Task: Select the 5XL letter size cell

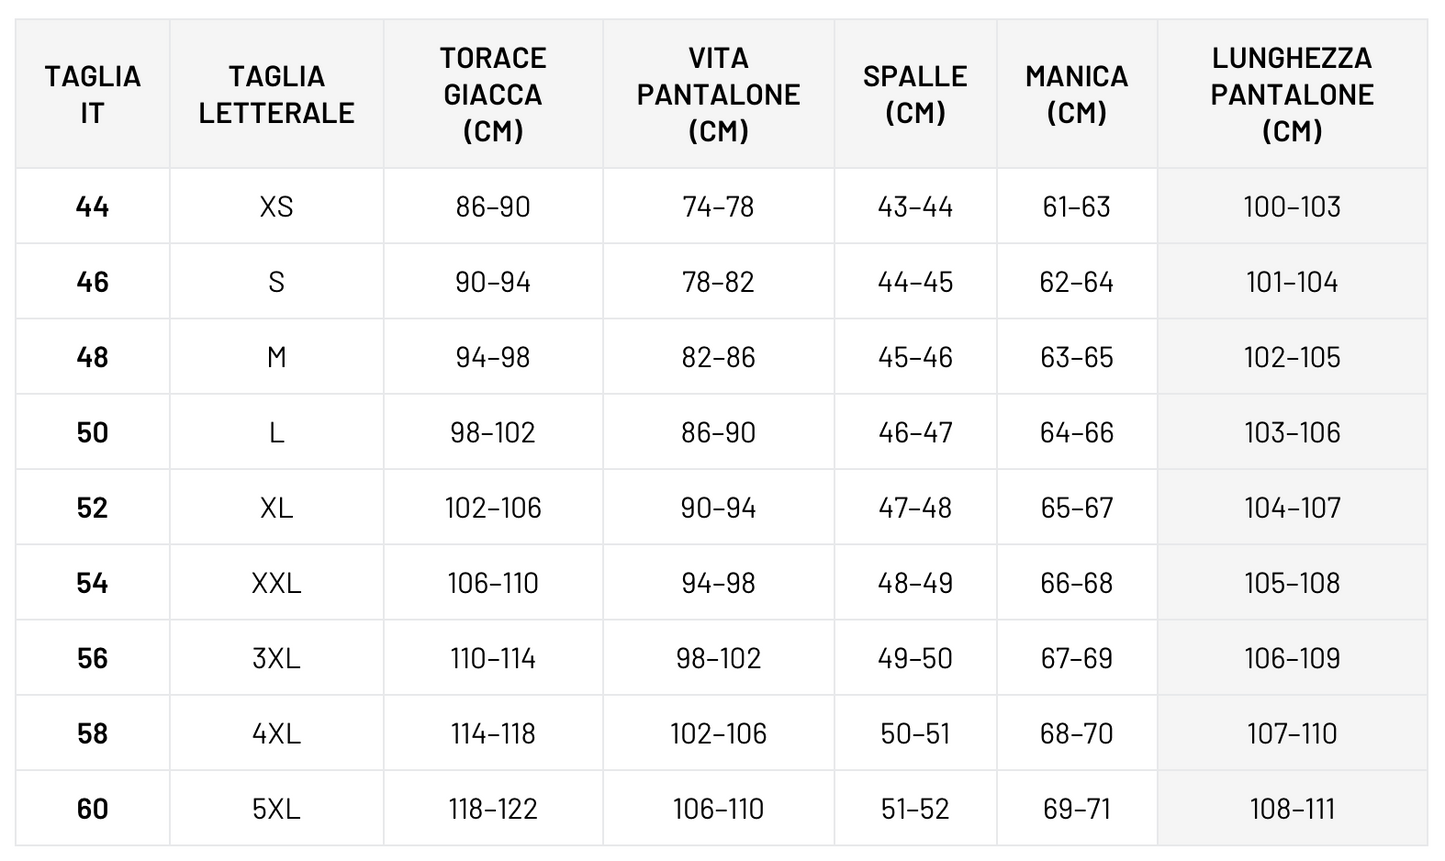Action: coord(276,808)
